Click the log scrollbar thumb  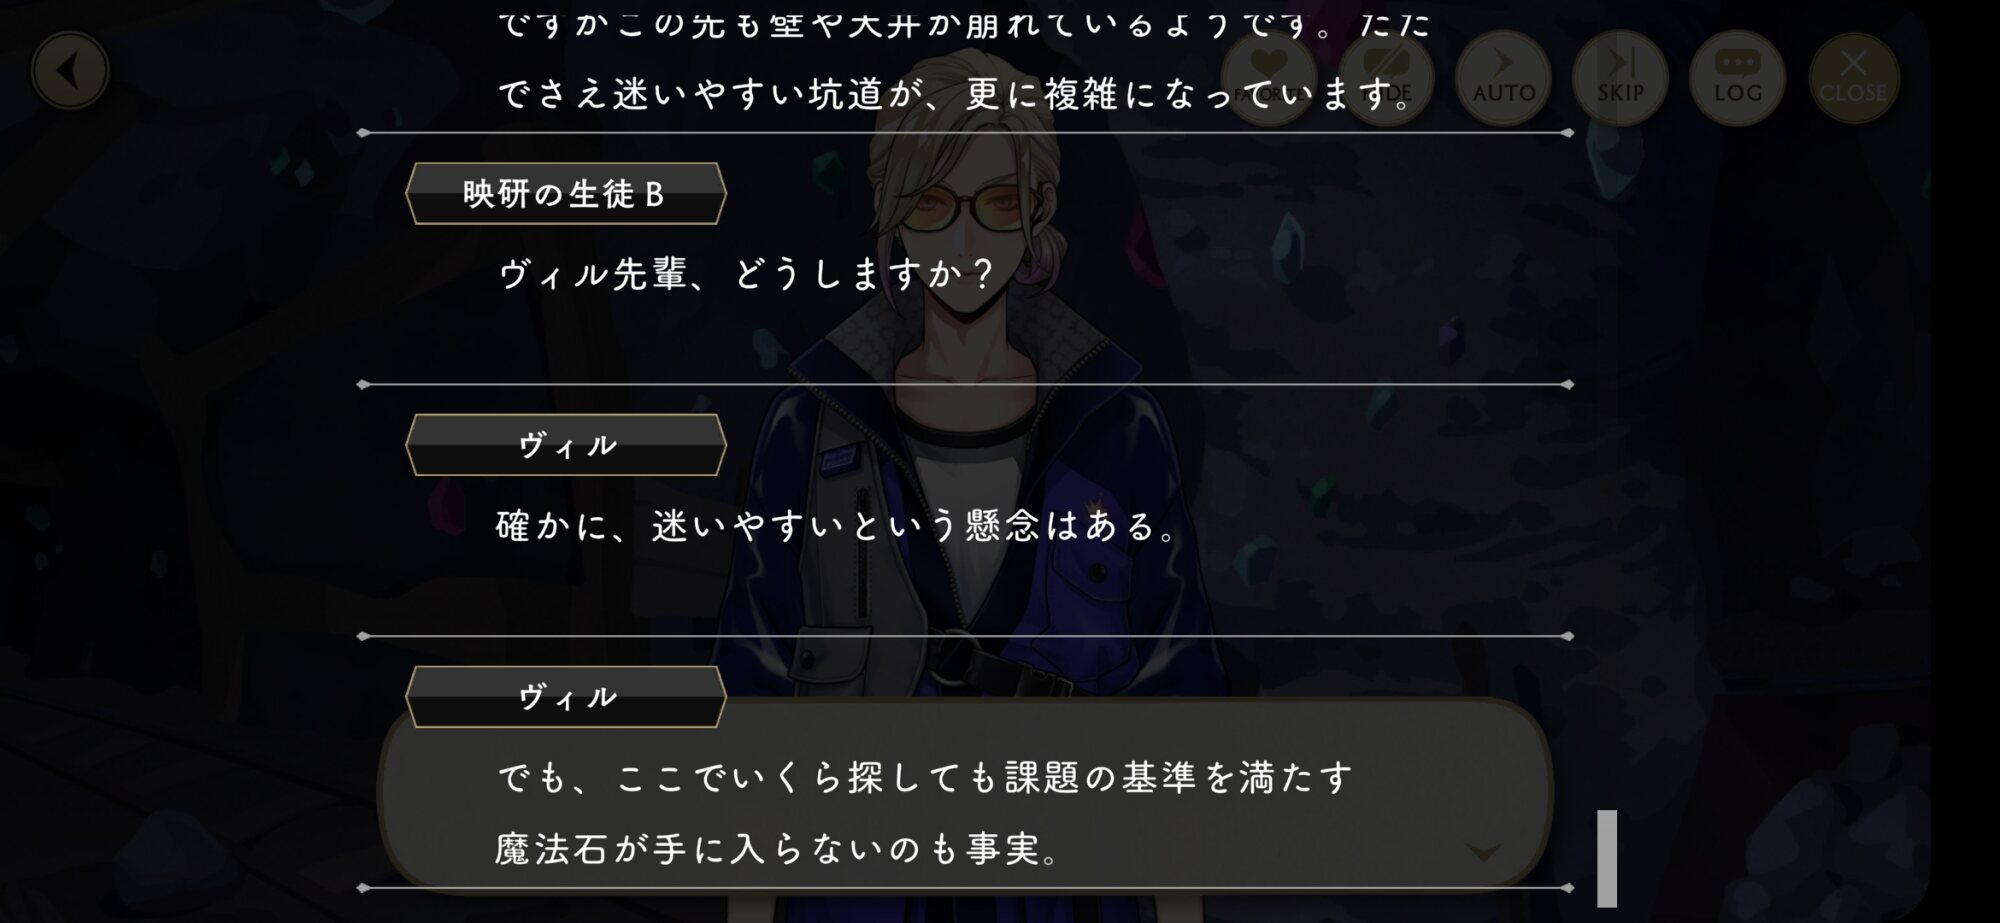click(1607, 858)
